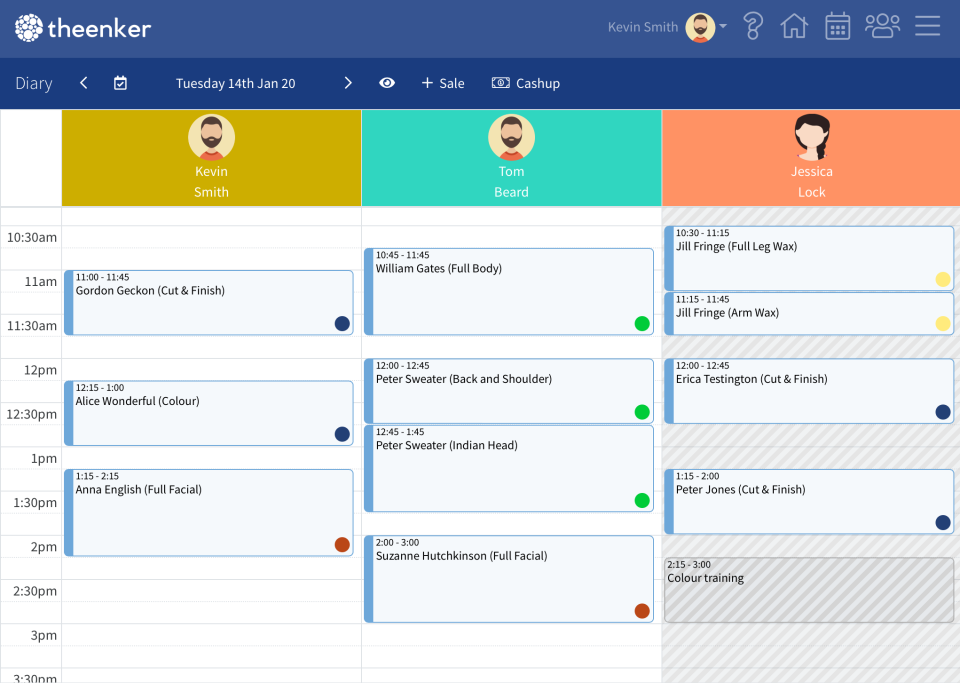Select the Colour training block

coord(808,590)
